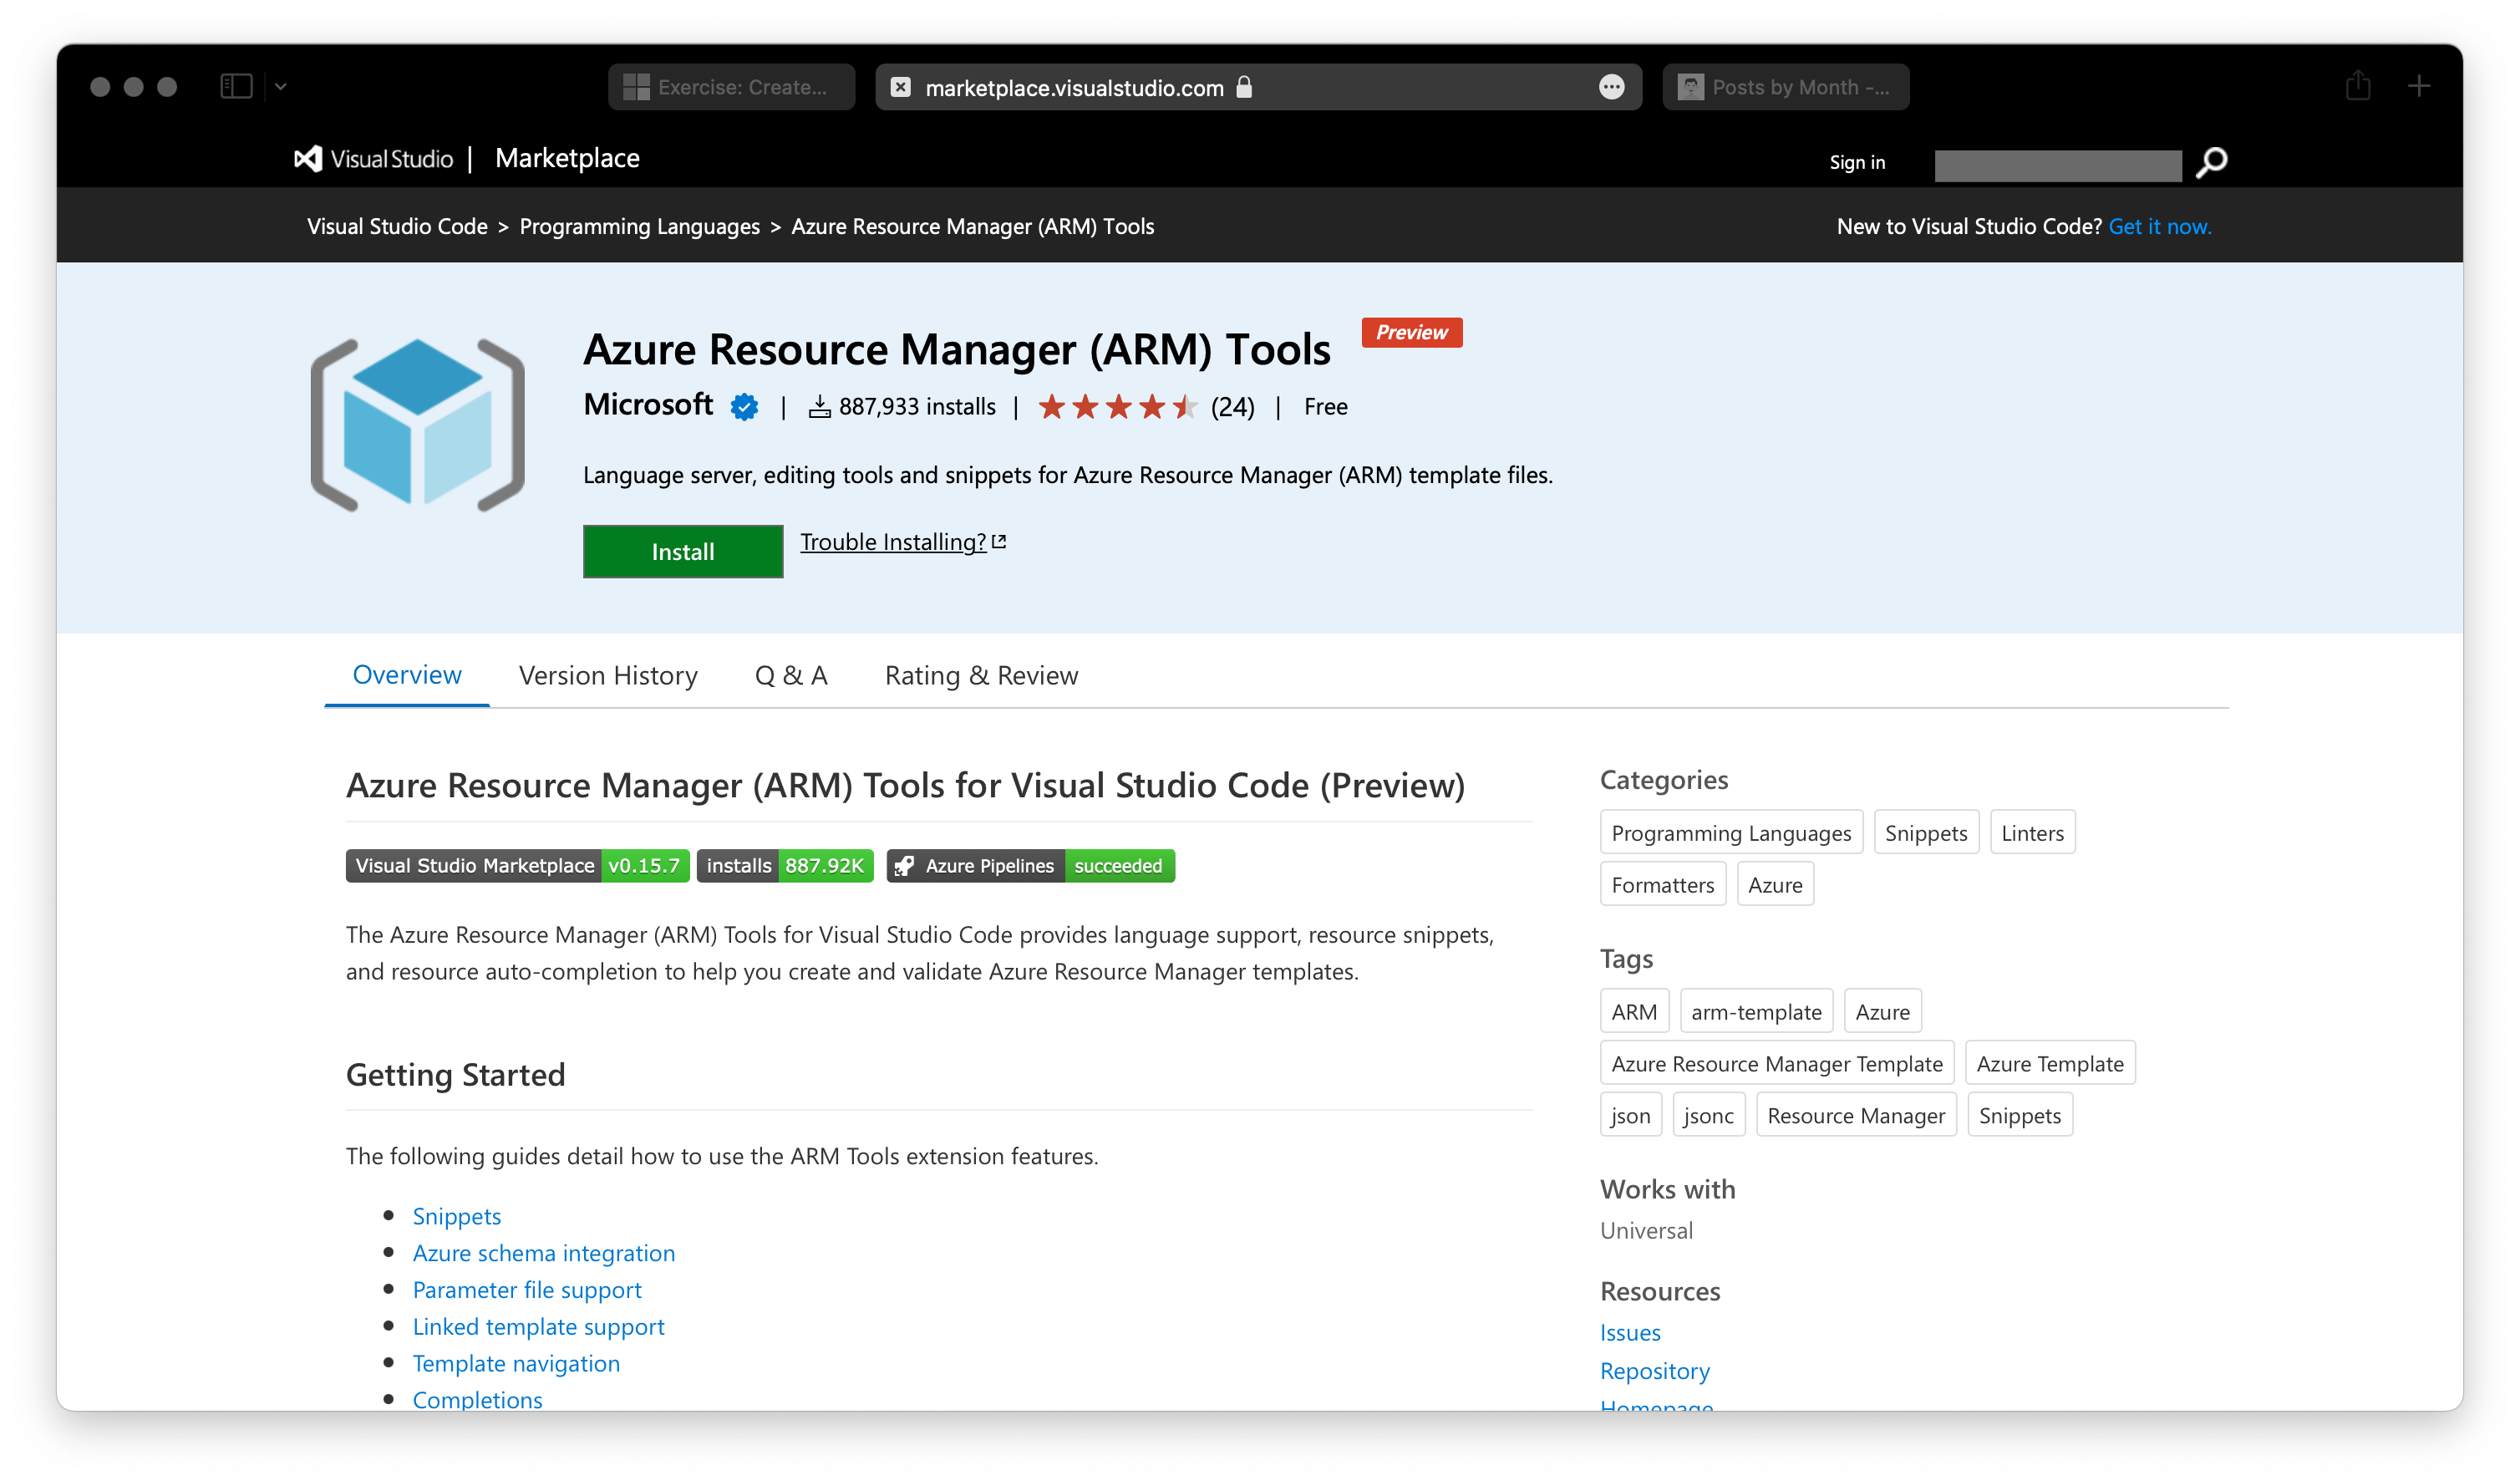Click the ARM tag
2520x1481 pixels.
click(1634, 1011)
